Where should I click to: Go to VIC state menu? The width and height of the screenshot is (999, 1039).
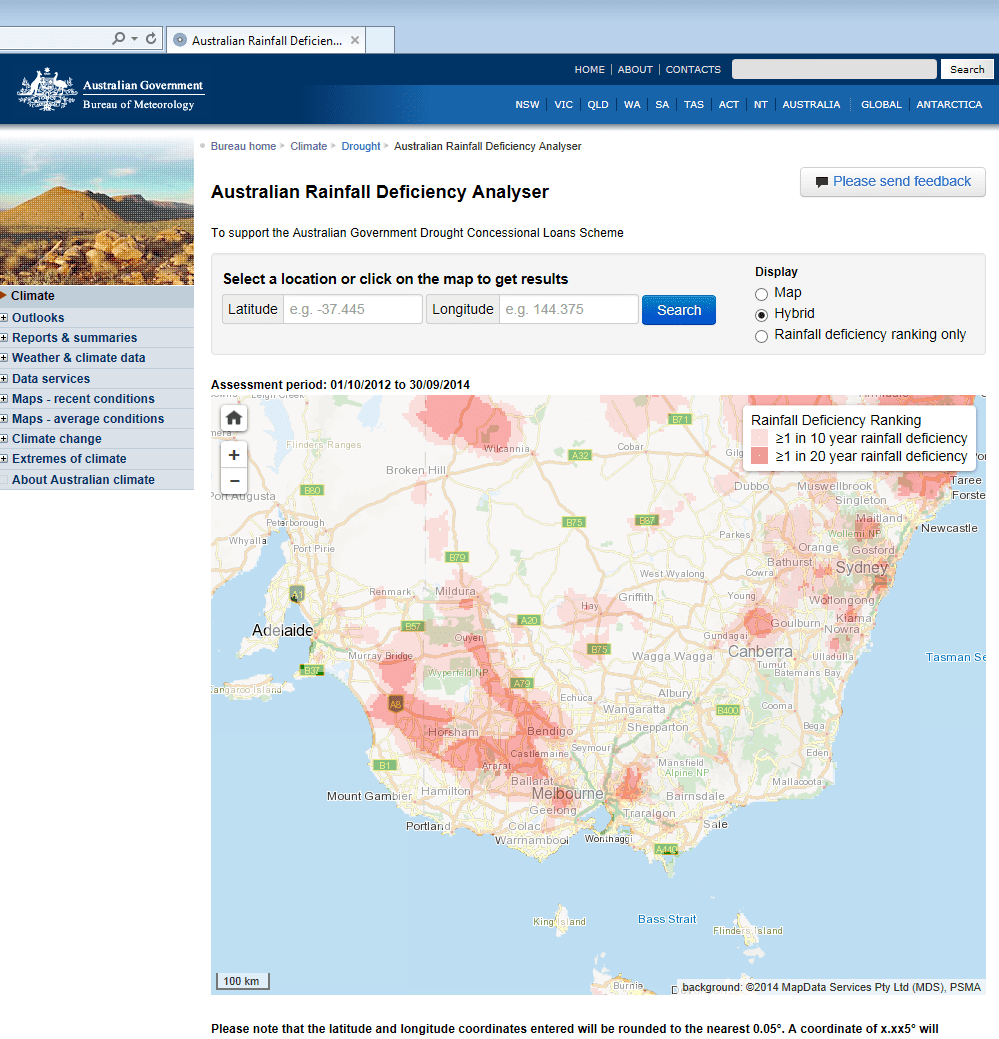click(x=563, y=105)
